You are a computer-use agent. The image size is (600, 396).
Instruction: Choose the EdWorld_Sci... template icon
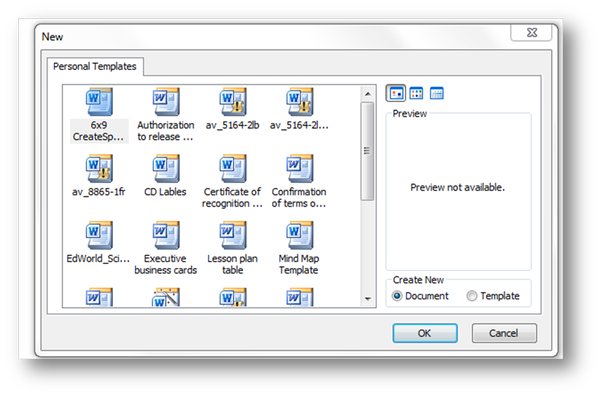(99, 235)
